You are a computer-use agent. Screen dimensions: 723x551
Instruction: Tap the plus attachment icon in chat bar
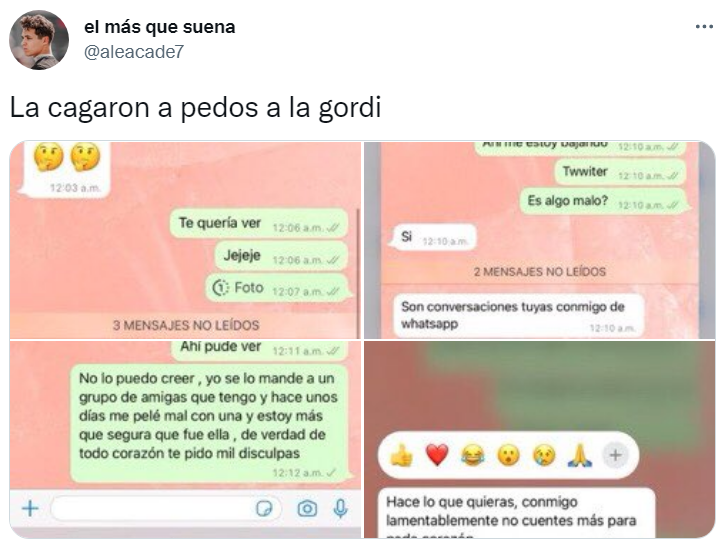[30, 508]
